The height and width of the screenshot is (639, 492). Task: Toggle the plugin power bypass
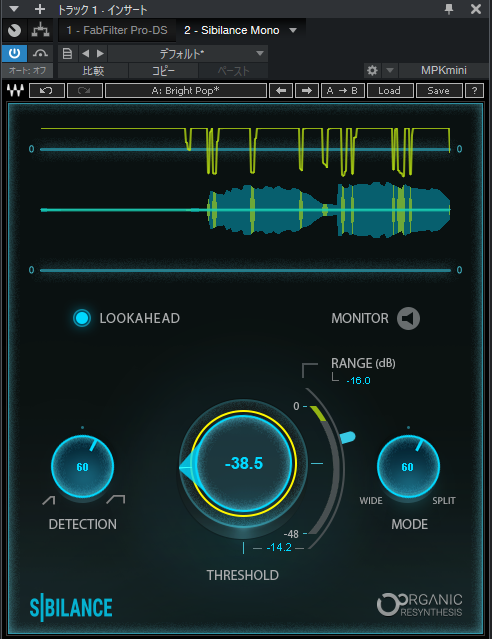tap(15, 53)
